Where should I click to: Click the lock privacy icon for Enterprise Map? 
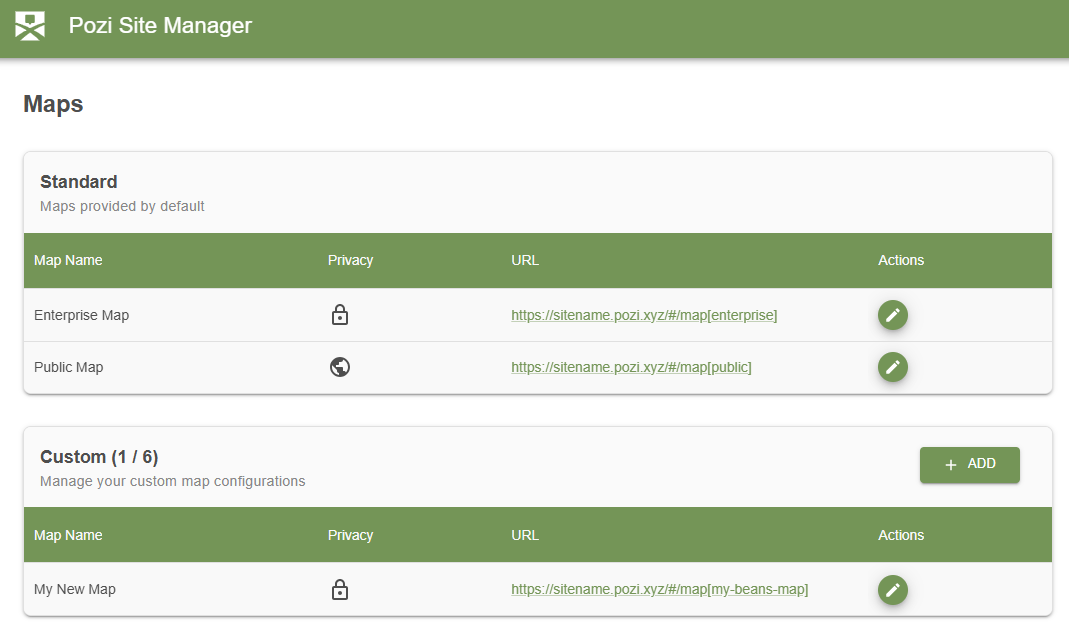[340, 314]
